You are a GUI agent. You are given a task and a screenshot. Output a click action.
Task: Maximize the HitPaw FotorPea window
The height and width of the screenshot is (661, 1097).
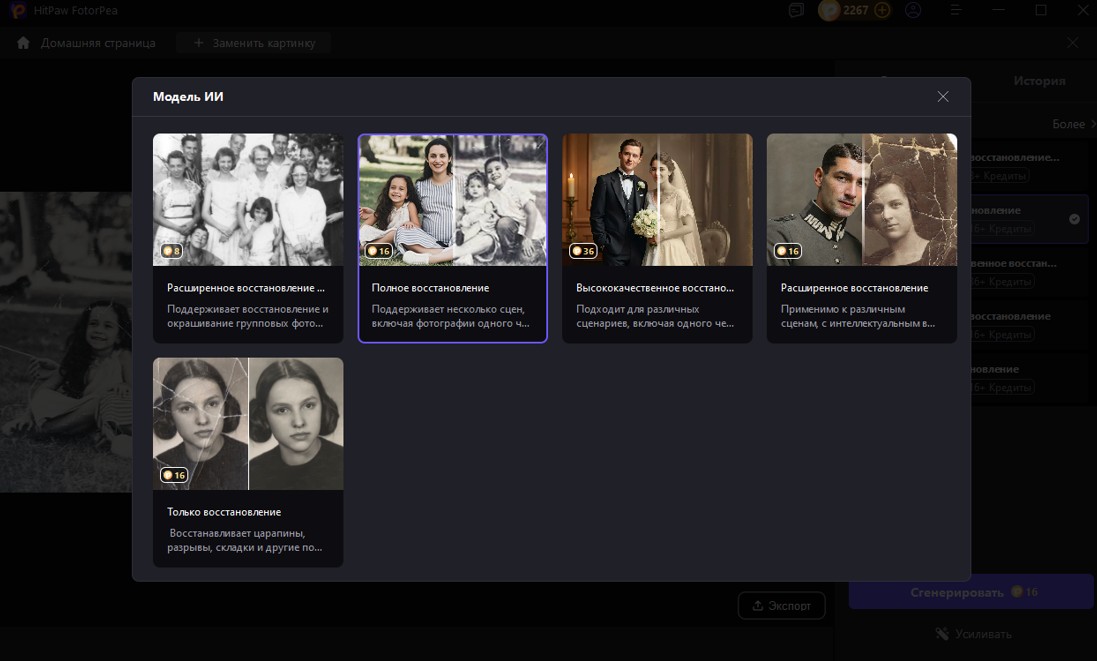tap(1041, 10)
